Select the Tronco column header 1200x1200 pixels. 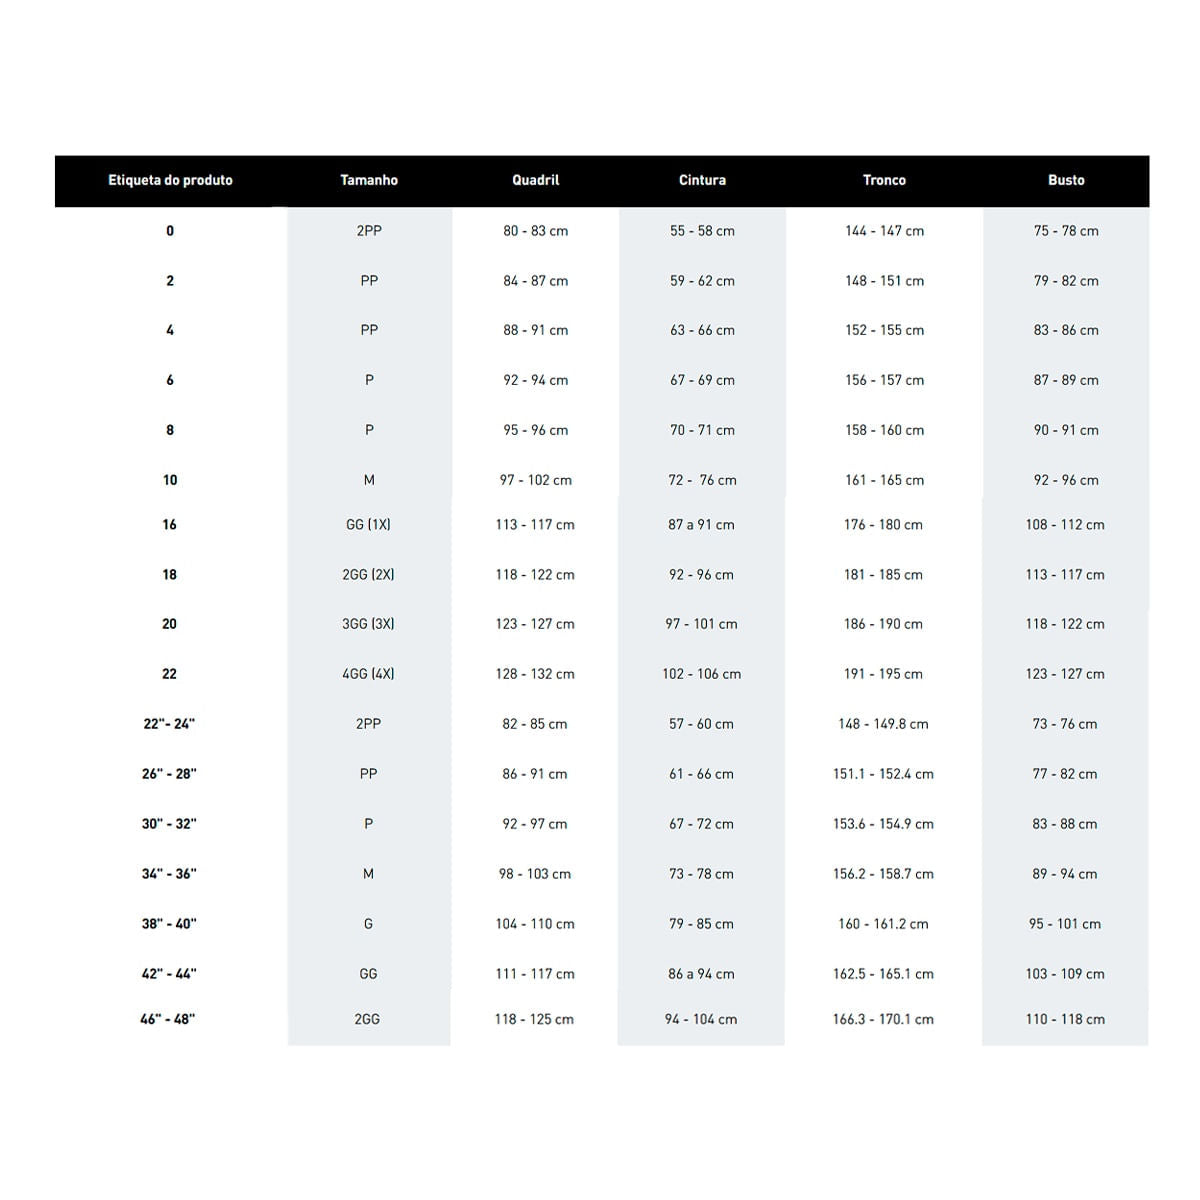884,181
